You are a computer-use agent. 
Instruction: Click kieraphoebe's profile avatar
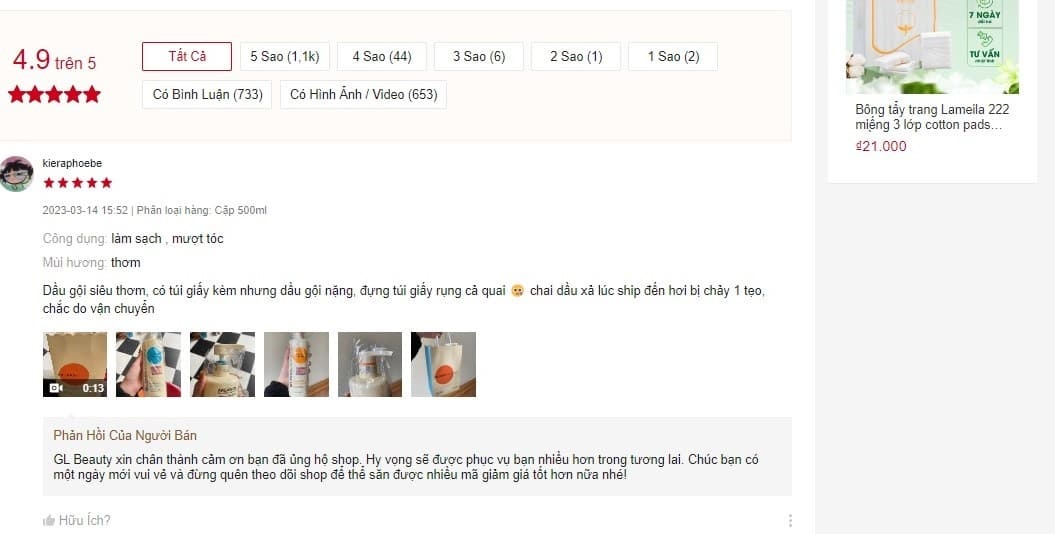click(16, 174)
